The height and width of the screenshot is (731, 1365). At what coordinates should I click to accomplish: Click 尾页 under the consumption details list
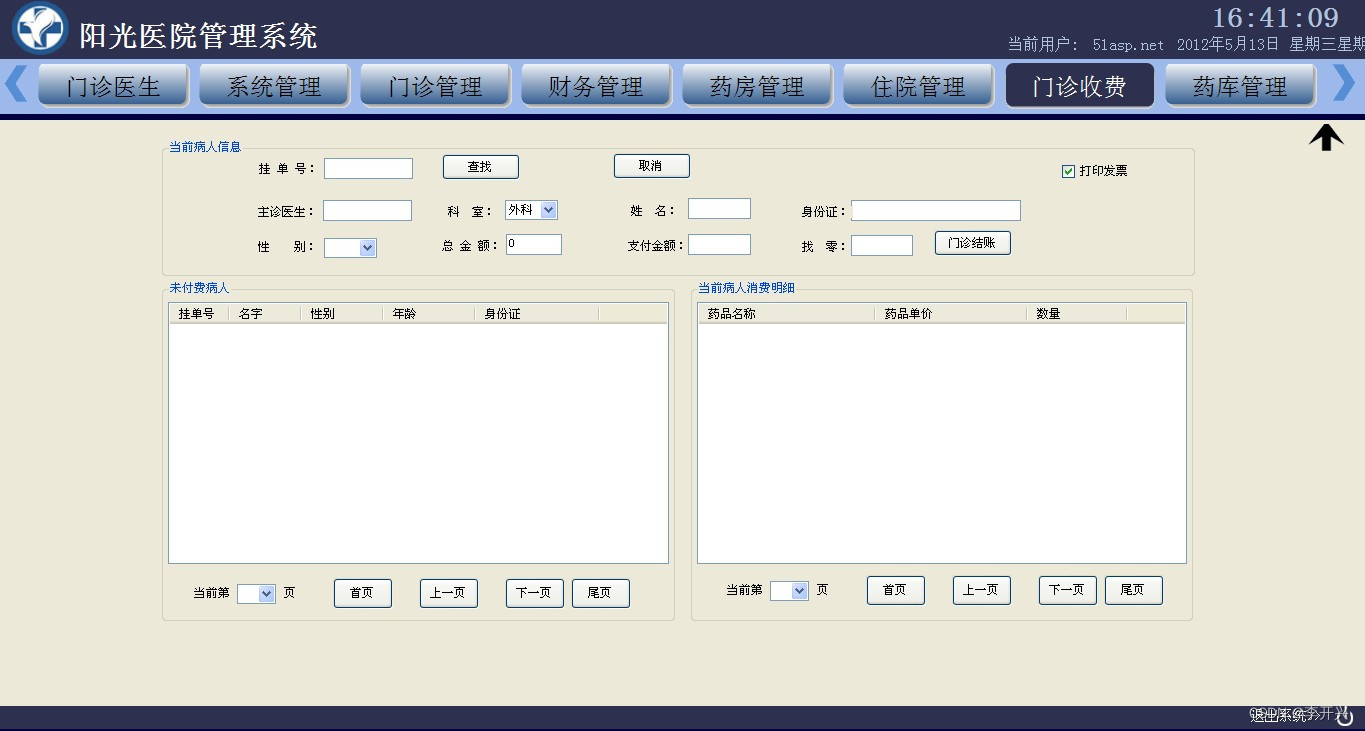pyautogui.click(x=1133, y=590)
